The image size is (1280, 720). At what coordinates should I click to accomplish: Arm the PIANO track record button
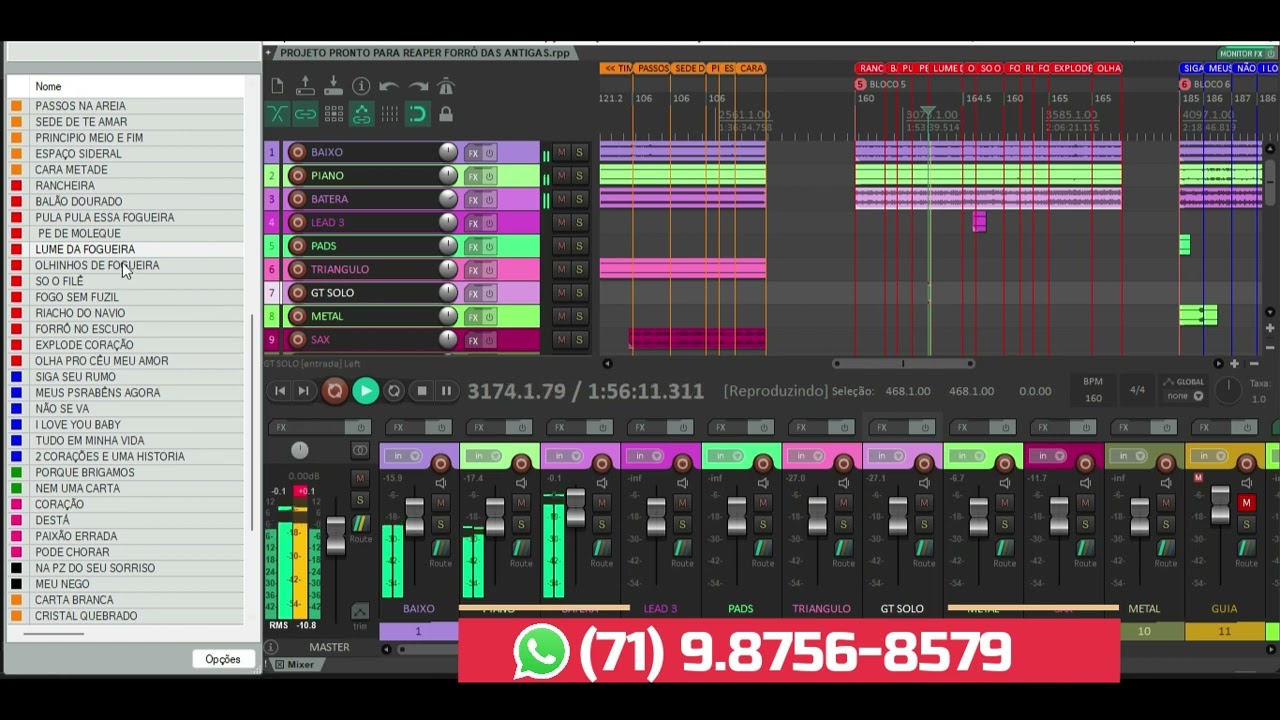(x=297, y=176)
